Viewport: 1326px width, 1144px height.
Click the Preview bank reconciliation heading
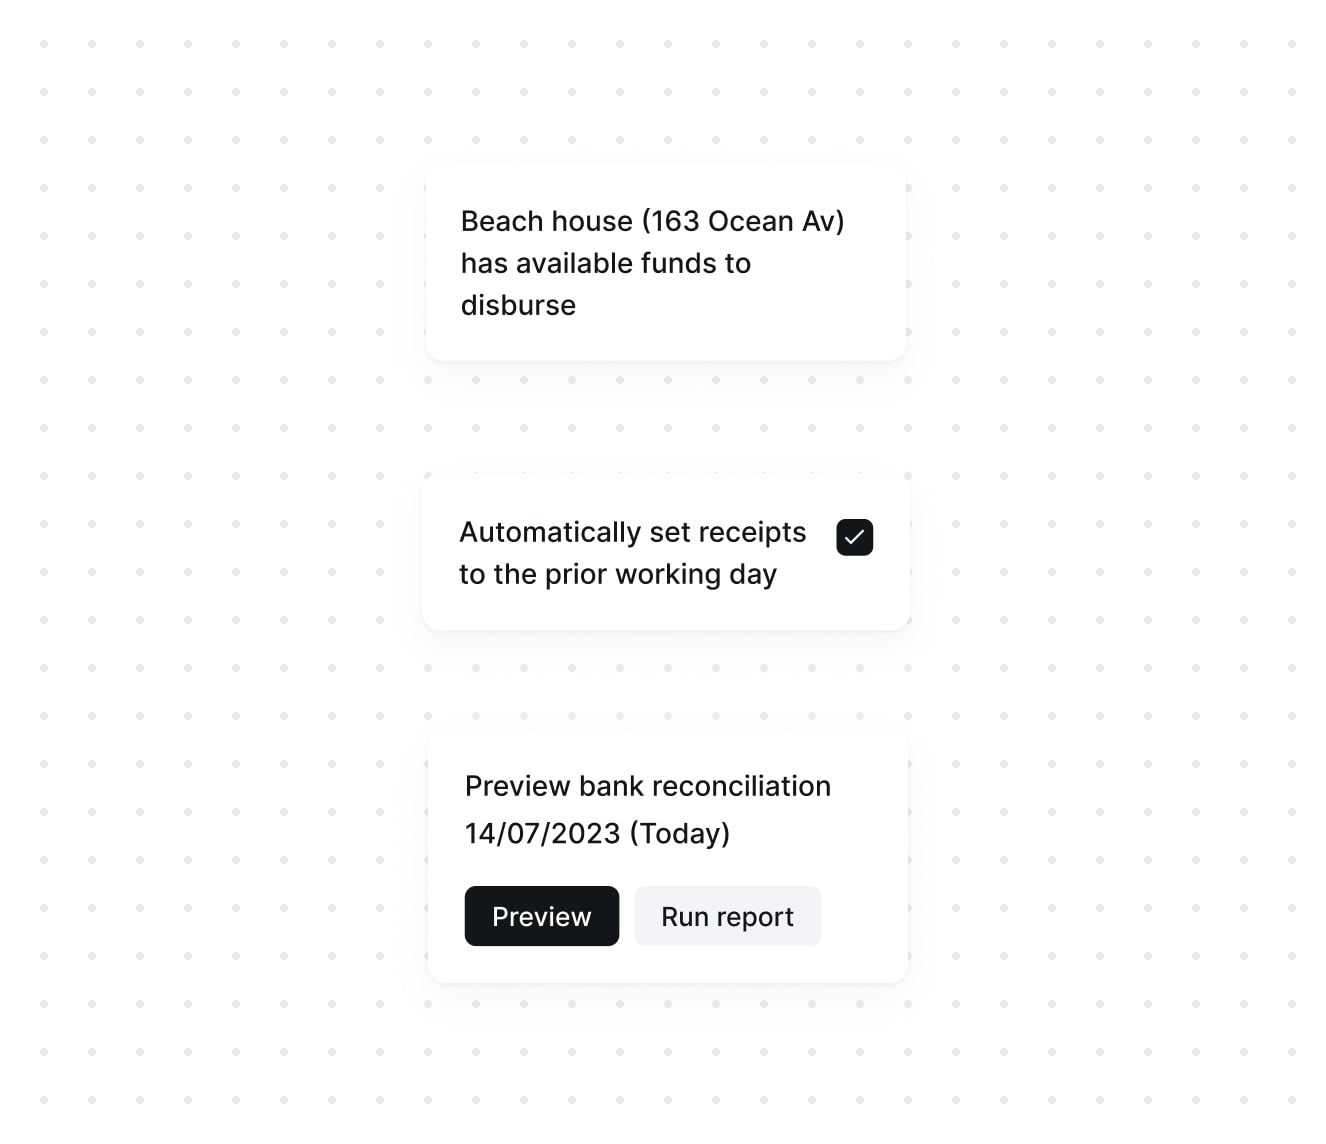647,786
